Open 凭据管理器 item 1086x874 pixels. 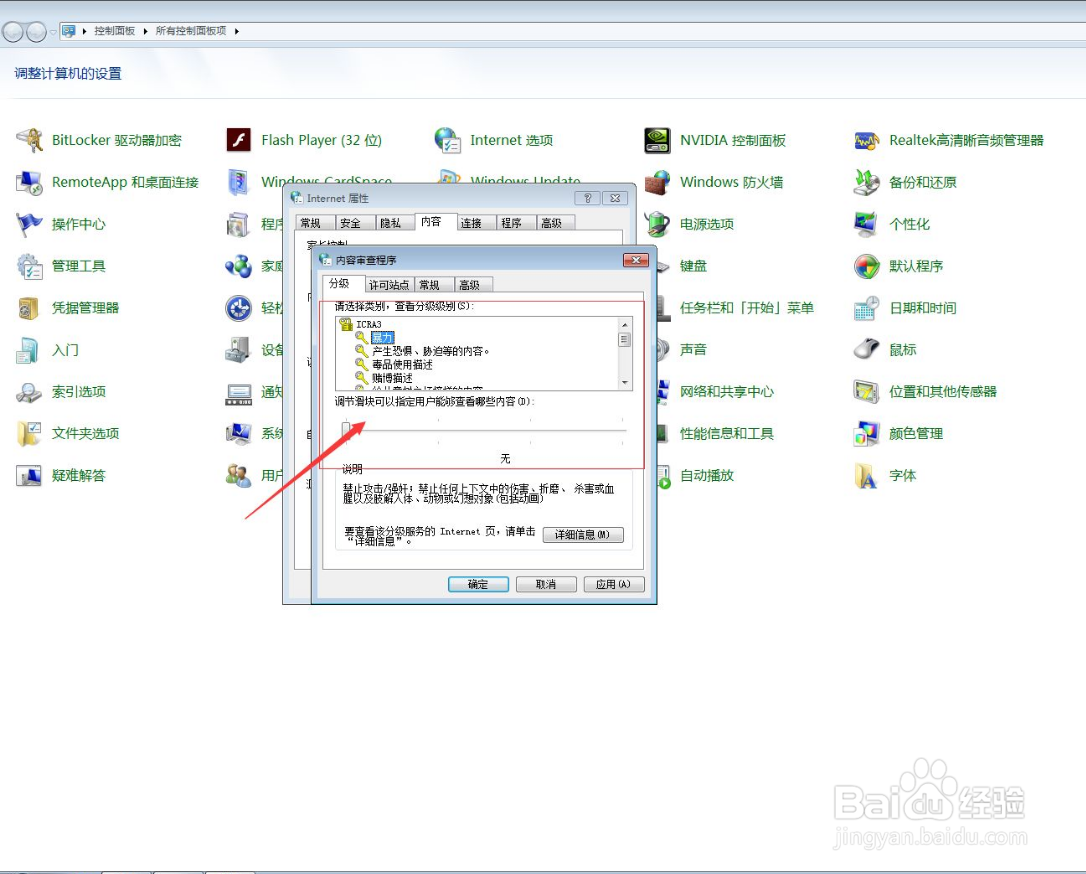(68, 308)
